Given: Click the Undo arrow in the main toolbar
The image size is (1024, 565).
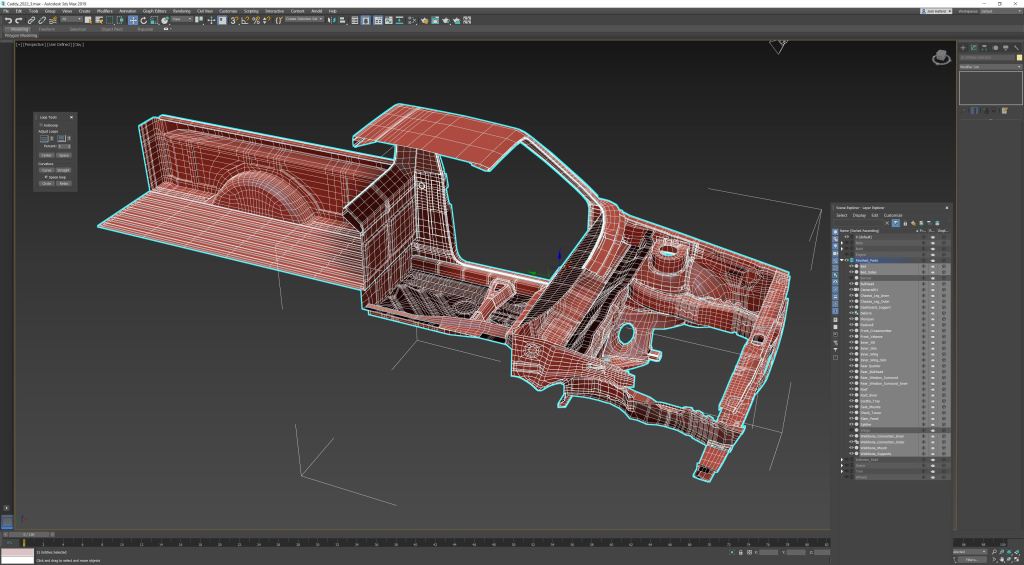Looking at the screenshot, I should (x=8, y=20).
